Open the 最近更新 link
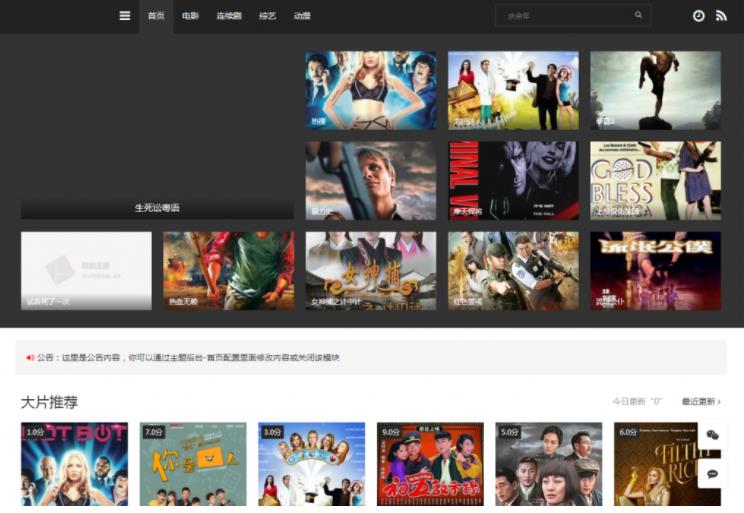Screen dimensions: 744x513 coord(701,401)
